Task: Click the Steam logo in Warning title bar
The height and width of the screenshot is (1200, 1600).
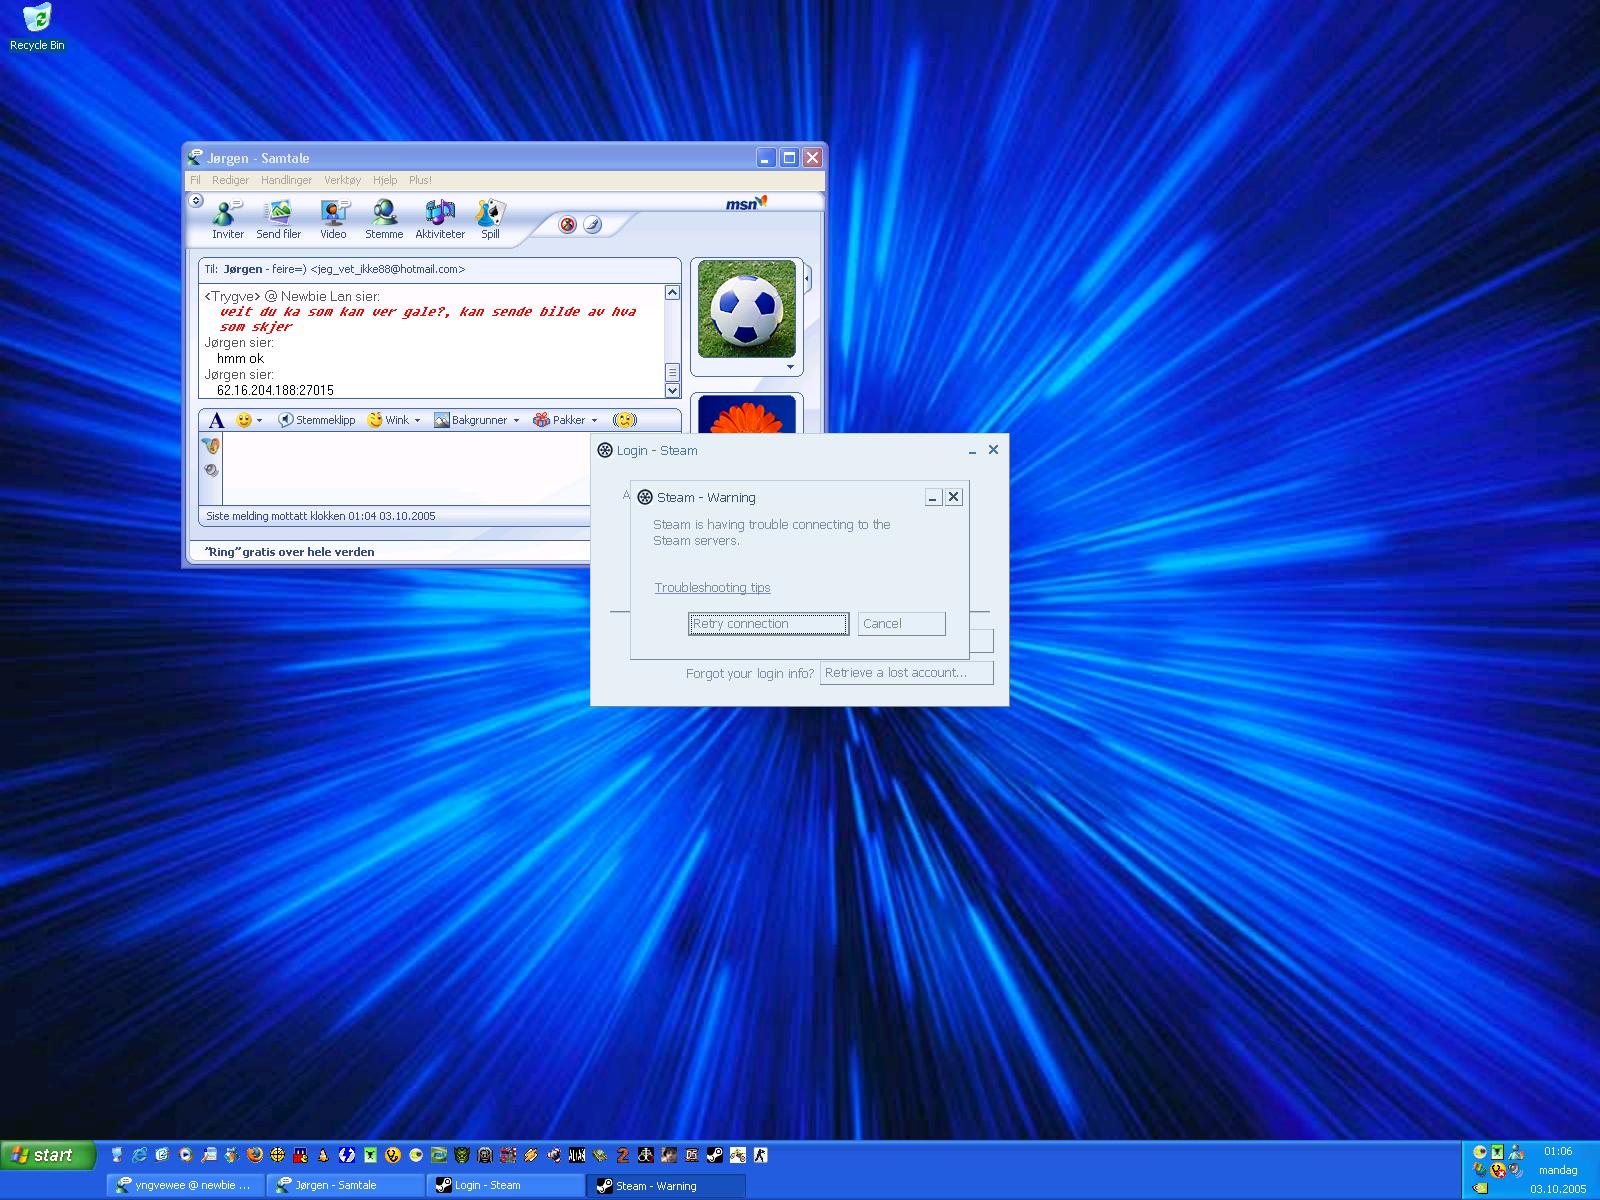Action: click(645, 497)
